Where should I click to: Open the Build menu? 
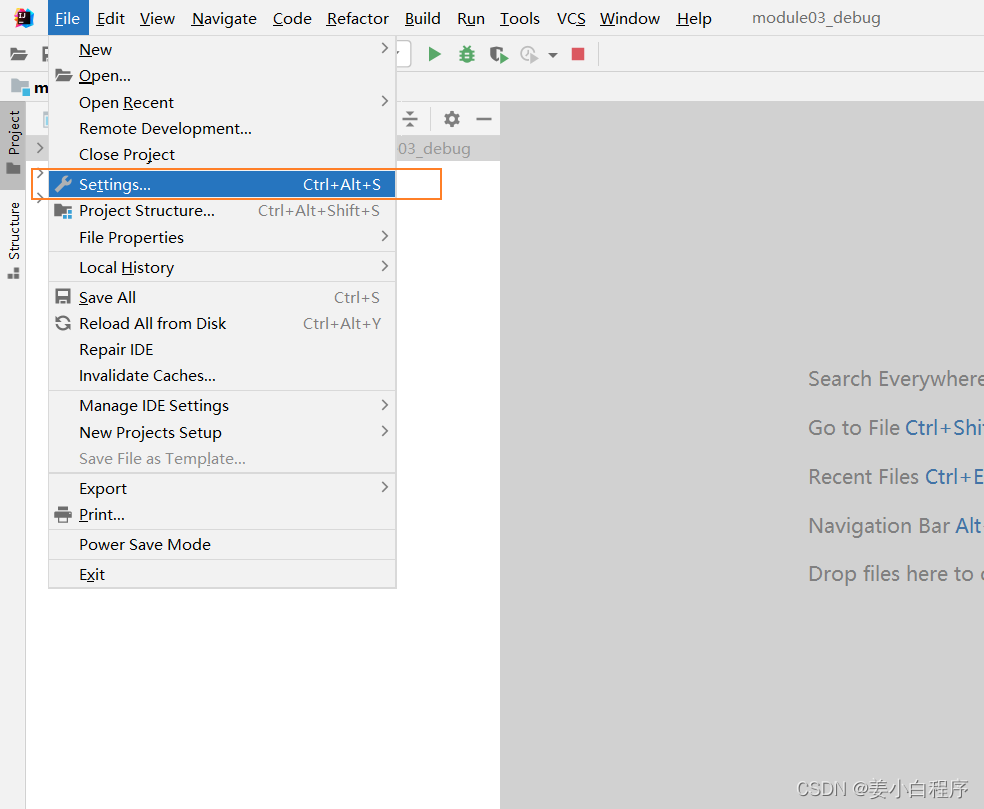click(422, 19)
